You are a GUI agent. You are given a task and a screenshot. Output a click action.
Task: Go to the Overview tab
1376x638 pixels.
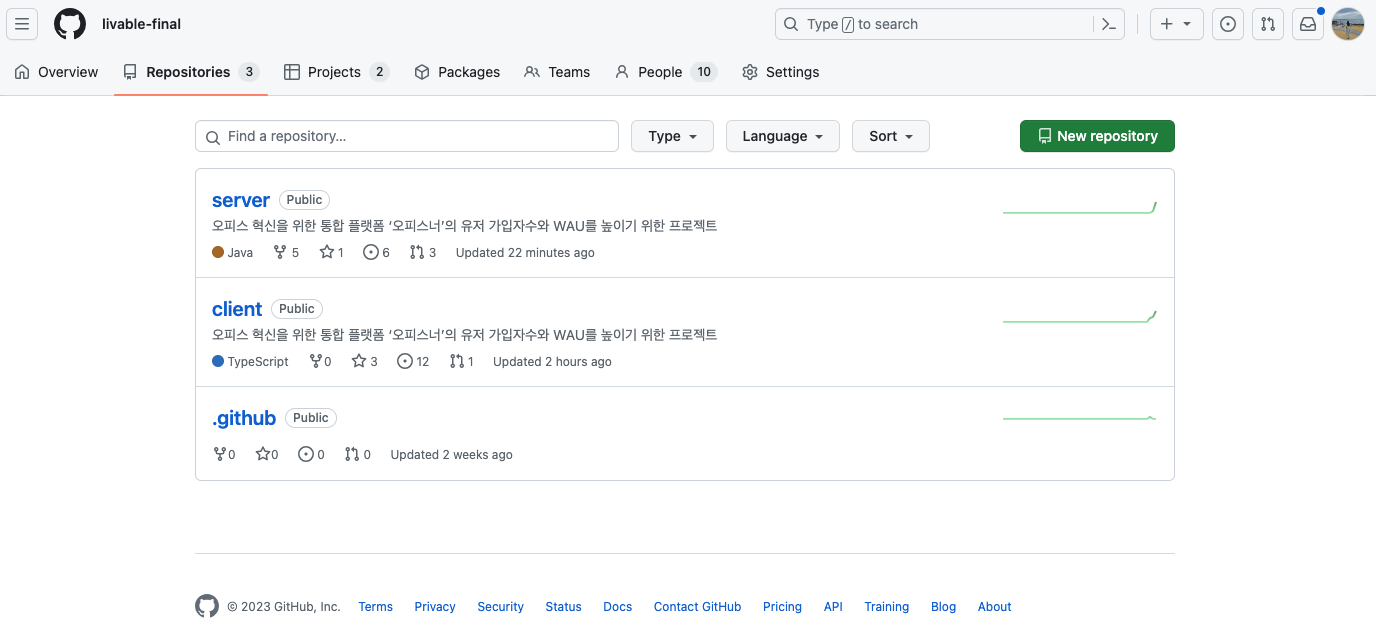(x=57, y=72)
